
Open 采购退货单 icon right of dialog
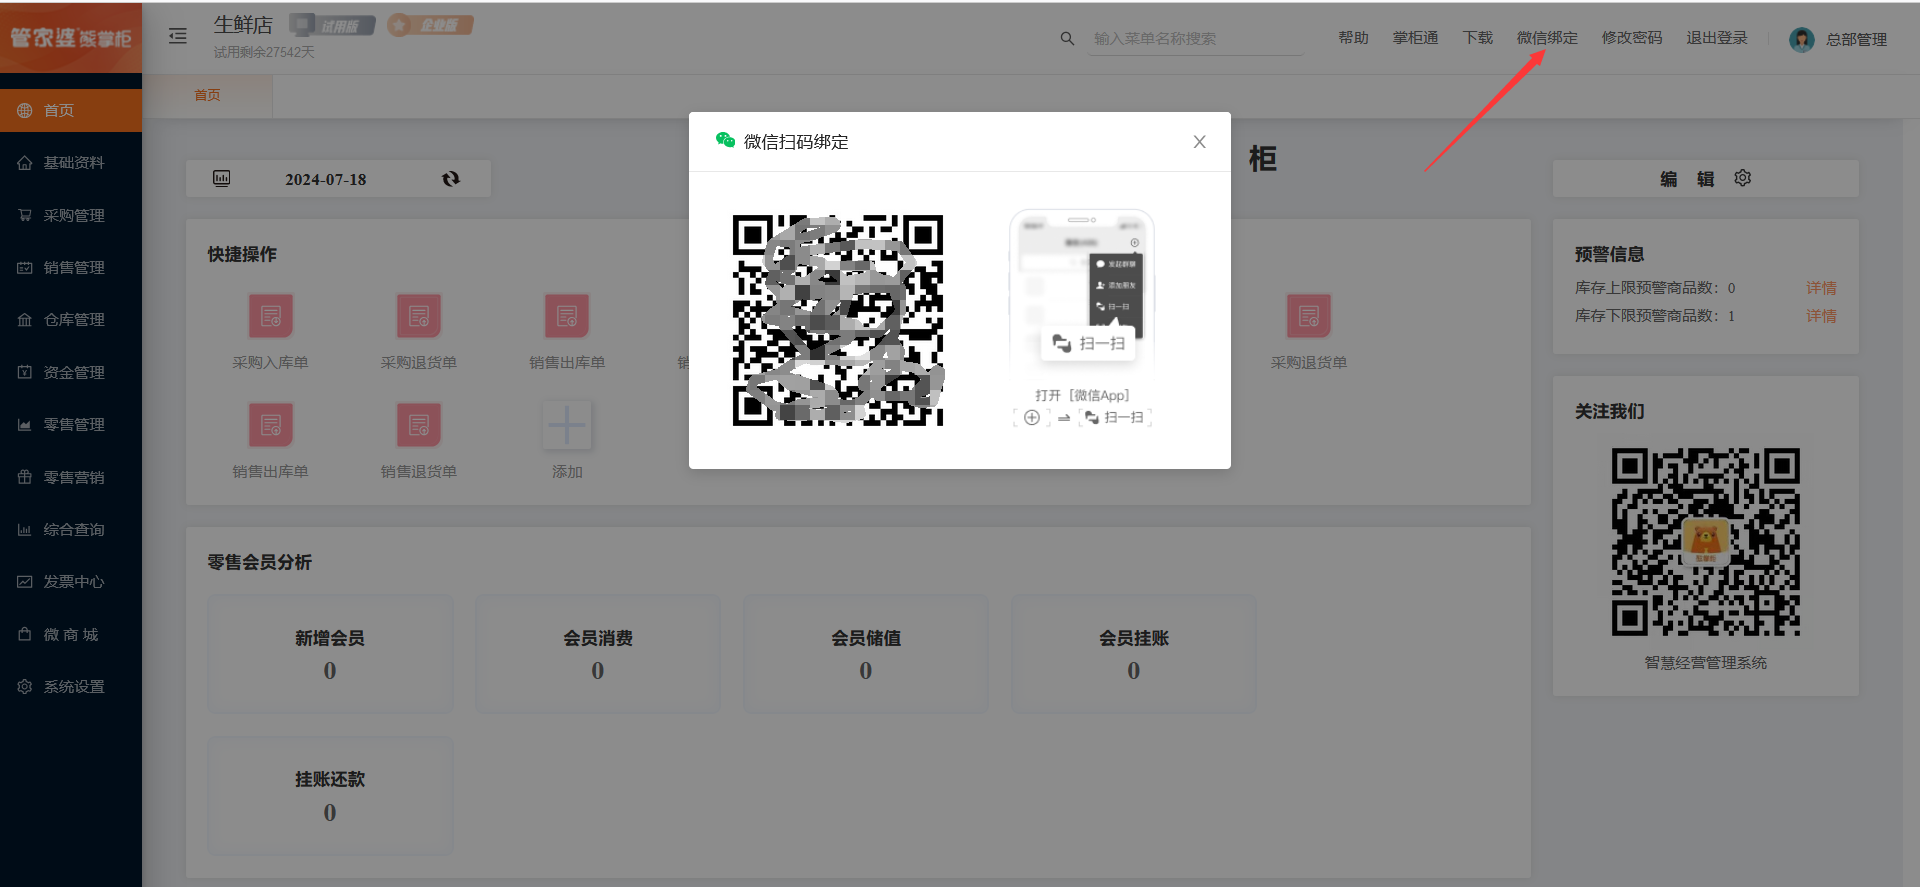click(1309, 316)
